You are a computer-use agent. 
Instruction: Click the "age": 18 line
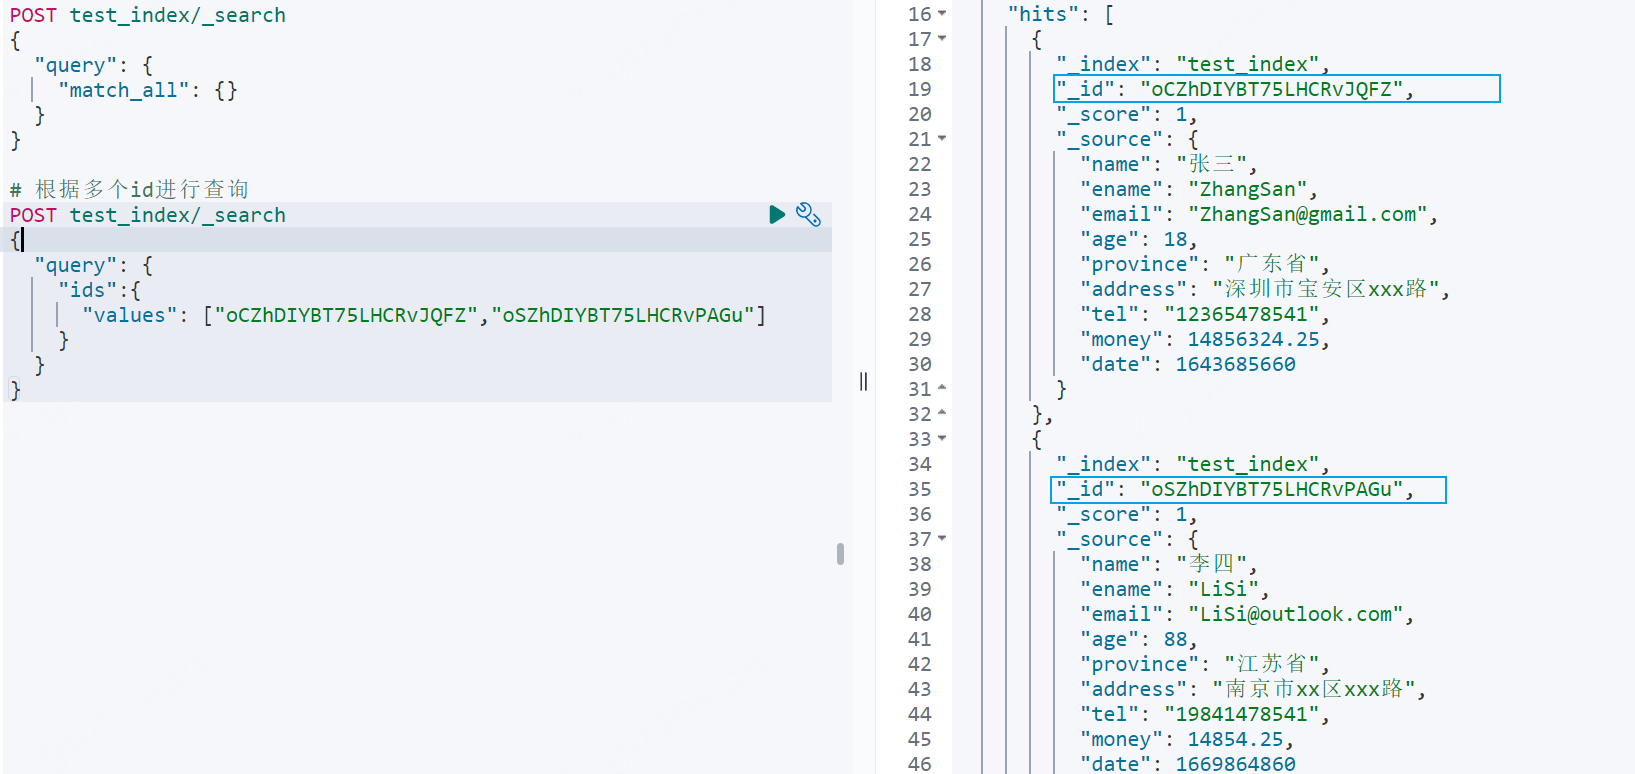click(x=1139, y=239)
